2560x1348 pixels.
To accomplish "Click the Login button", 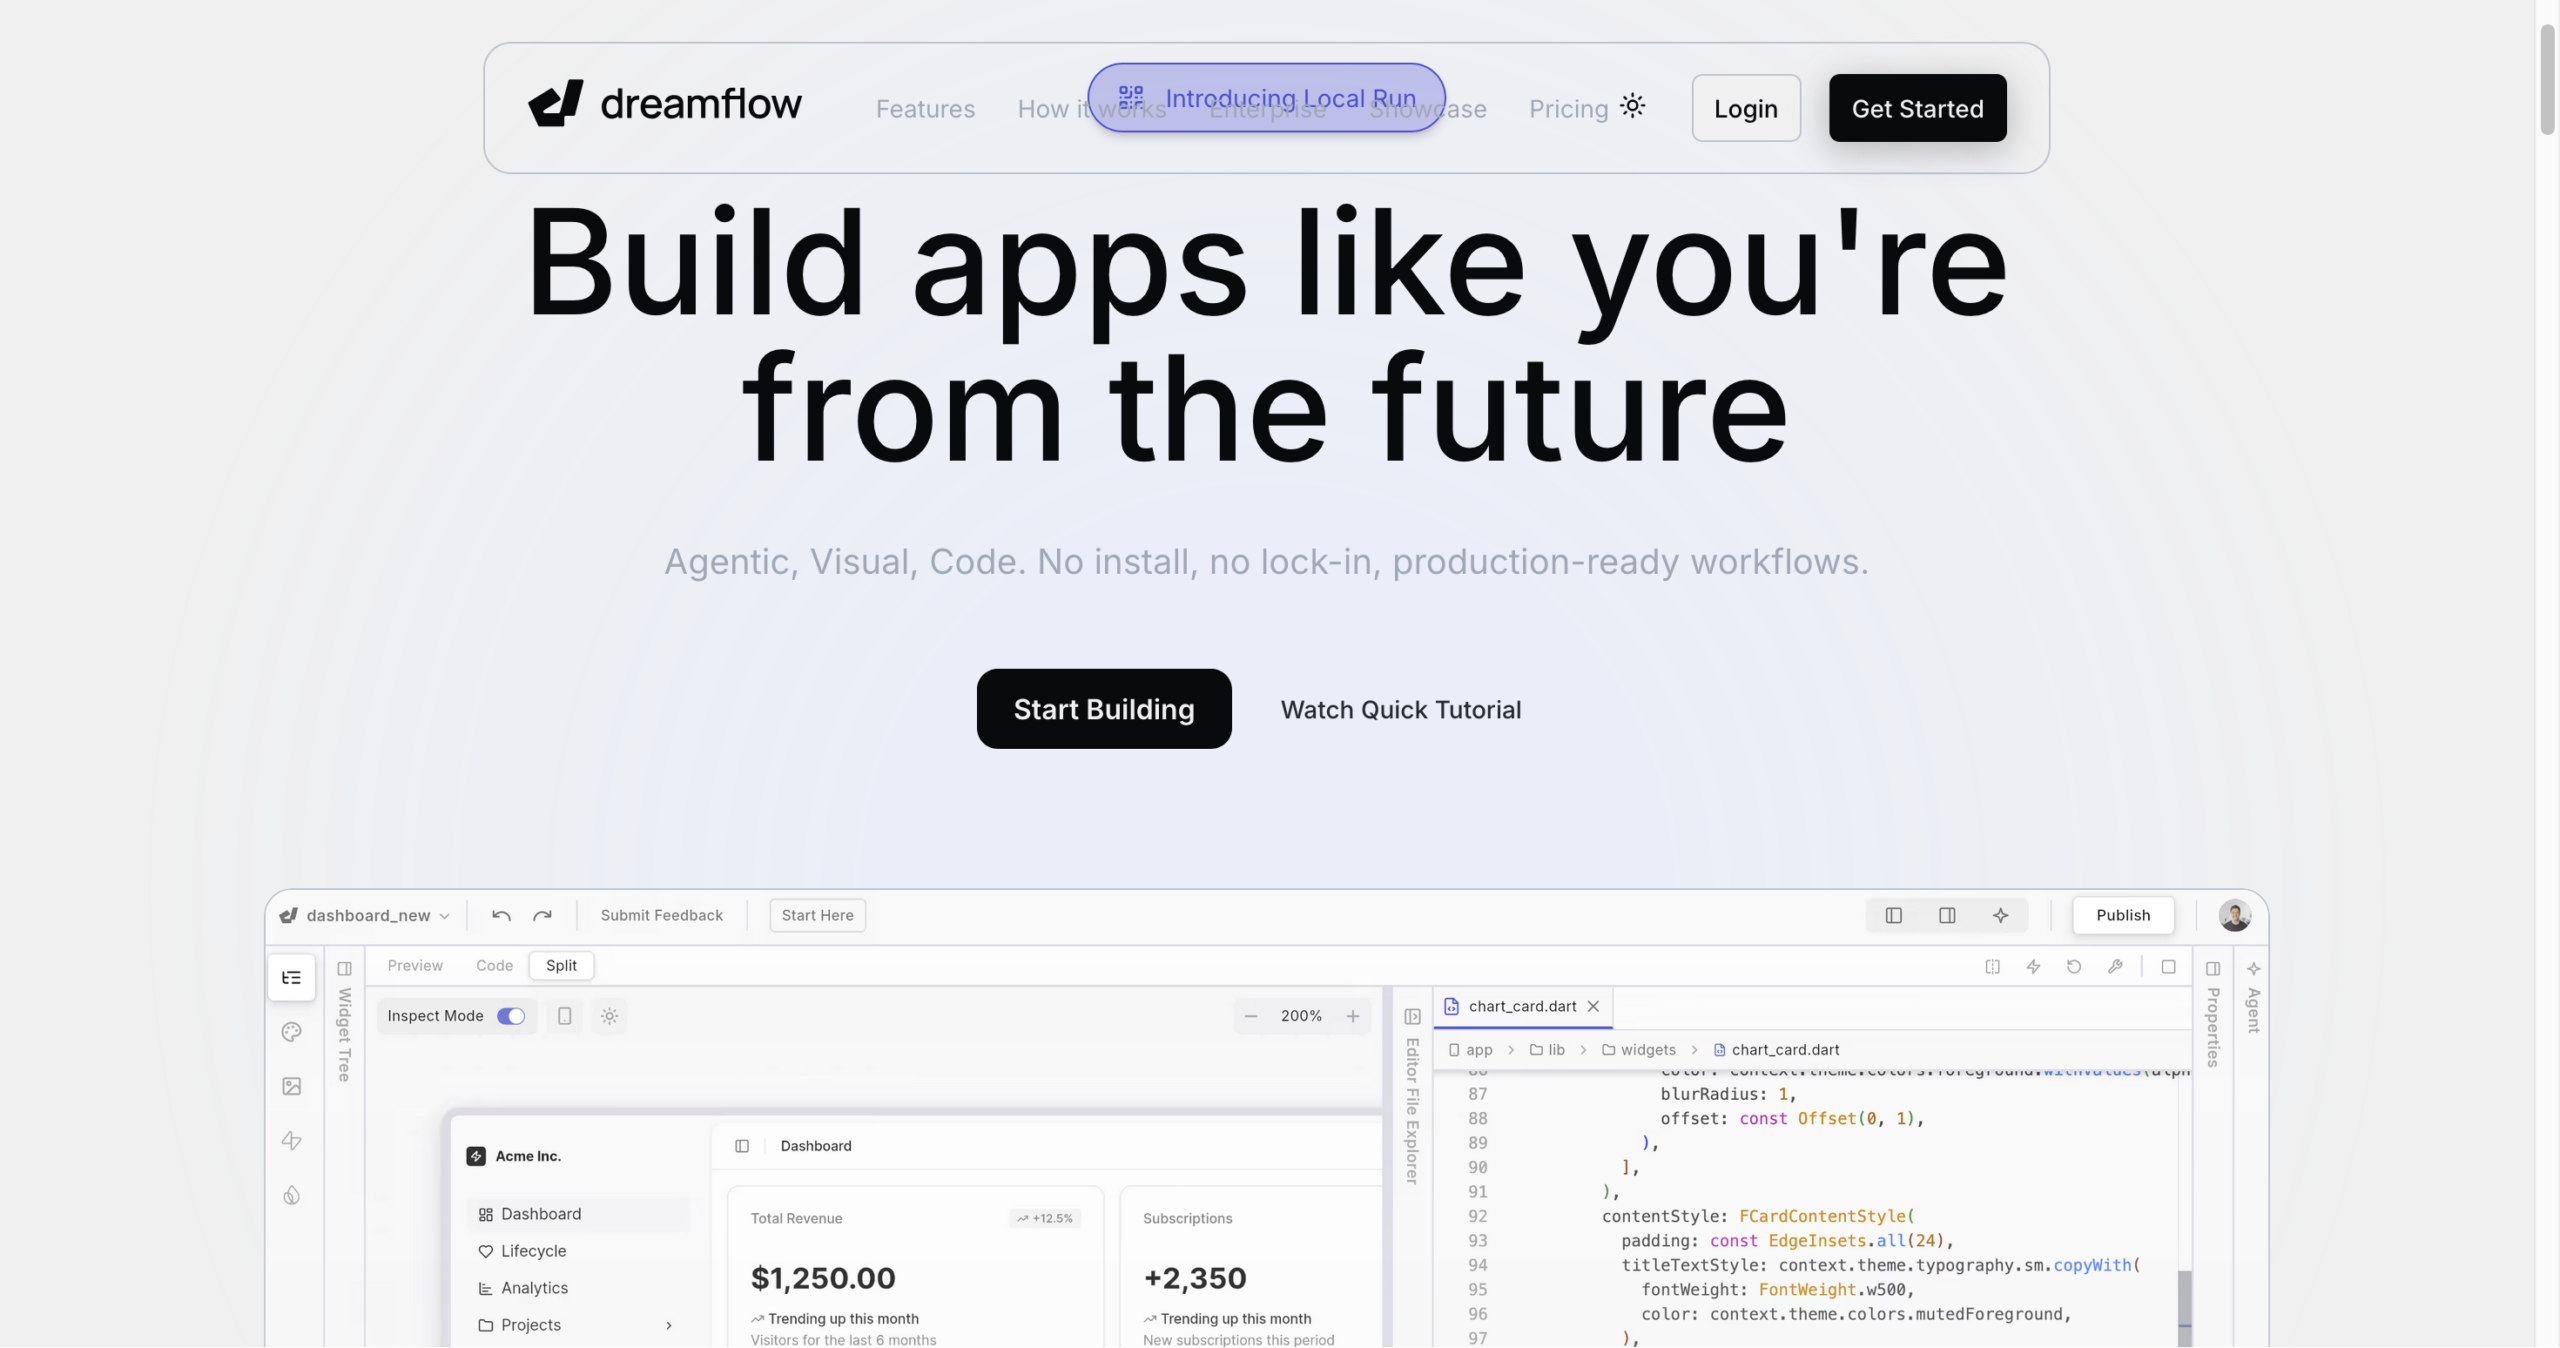I will [x=1746, y=108].
